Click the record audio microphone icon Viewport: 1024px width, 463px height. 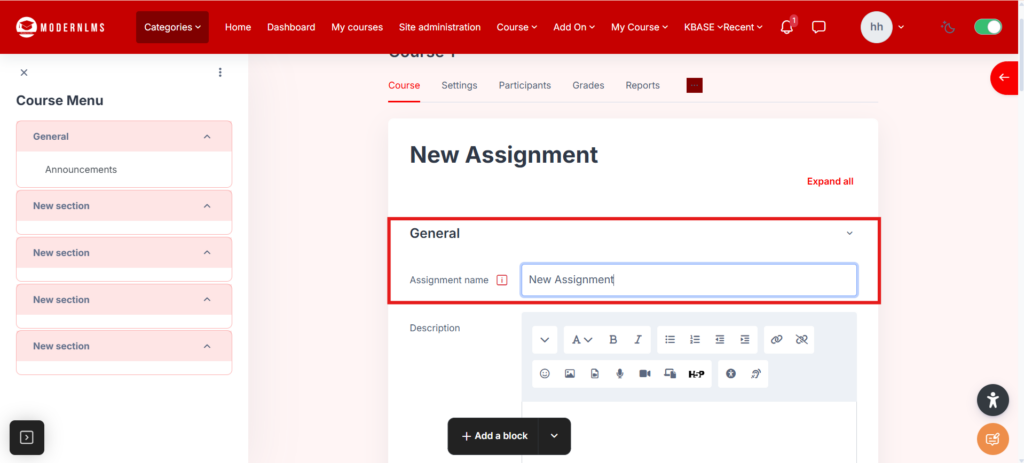tap(620, 374)
